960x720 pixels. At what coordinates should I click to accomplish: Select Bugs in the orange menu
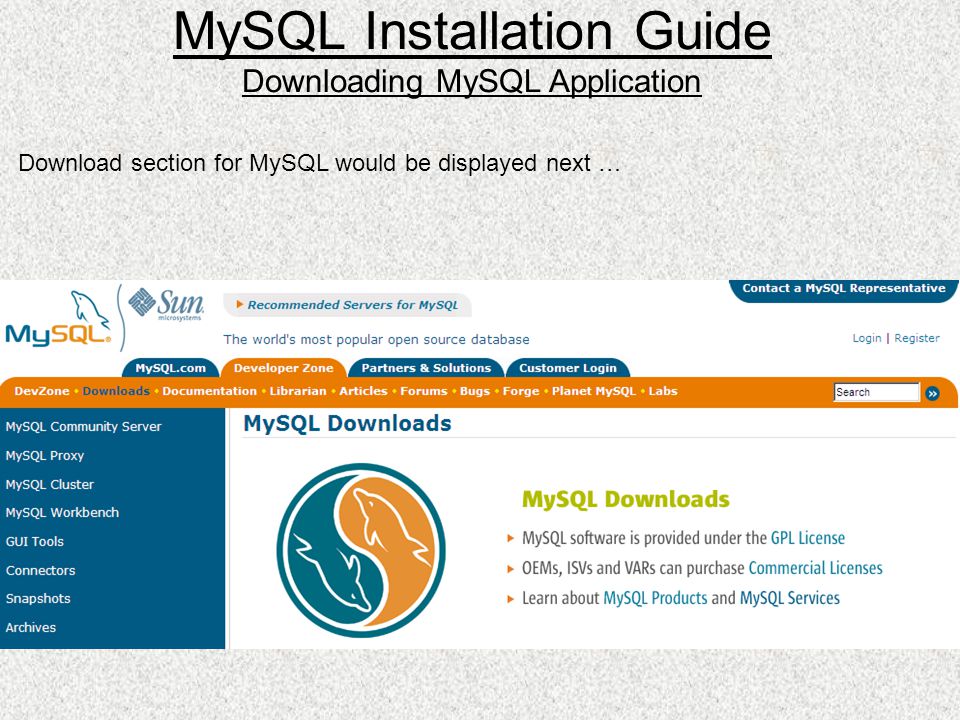[474, 391]
